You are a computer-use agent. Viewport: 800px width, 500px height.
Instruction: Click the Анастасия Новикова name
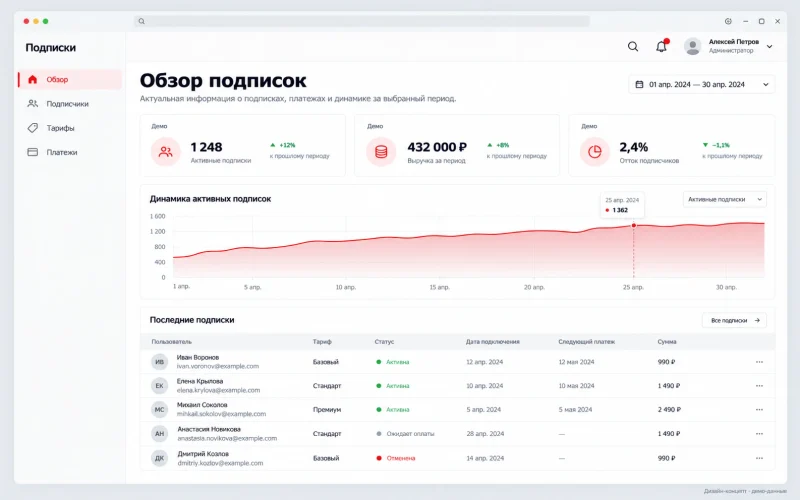click(x=209, y=429)
